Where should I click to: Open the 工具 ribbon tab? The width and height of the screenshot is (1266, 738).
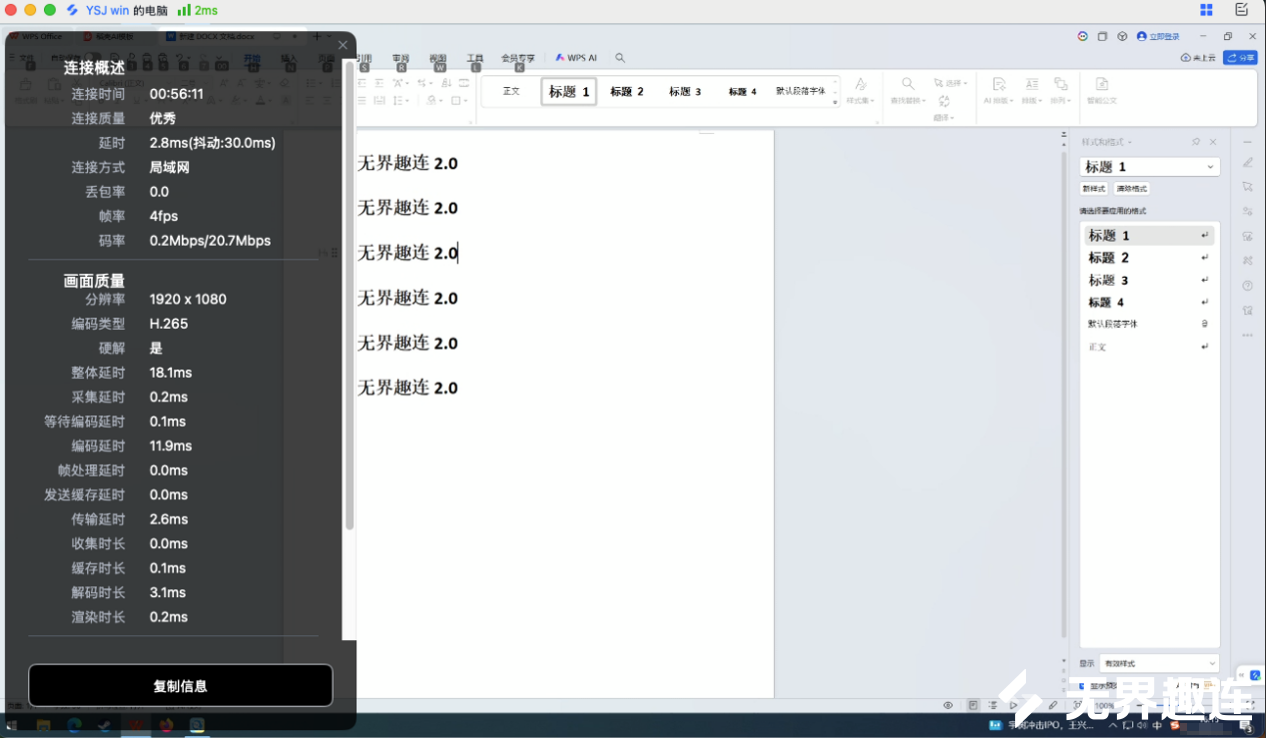click(x=476, y=58)
